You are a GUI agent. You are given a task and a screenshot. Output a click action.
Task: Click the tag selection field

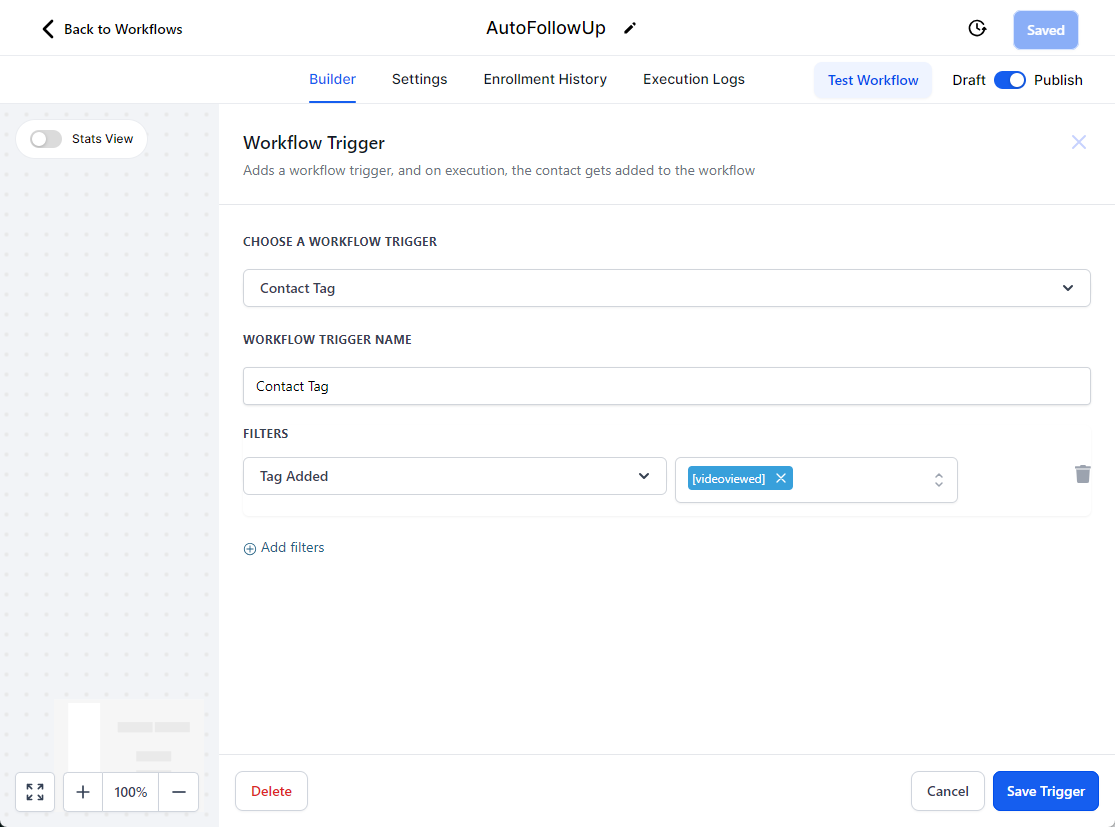(x=816, y=480)
